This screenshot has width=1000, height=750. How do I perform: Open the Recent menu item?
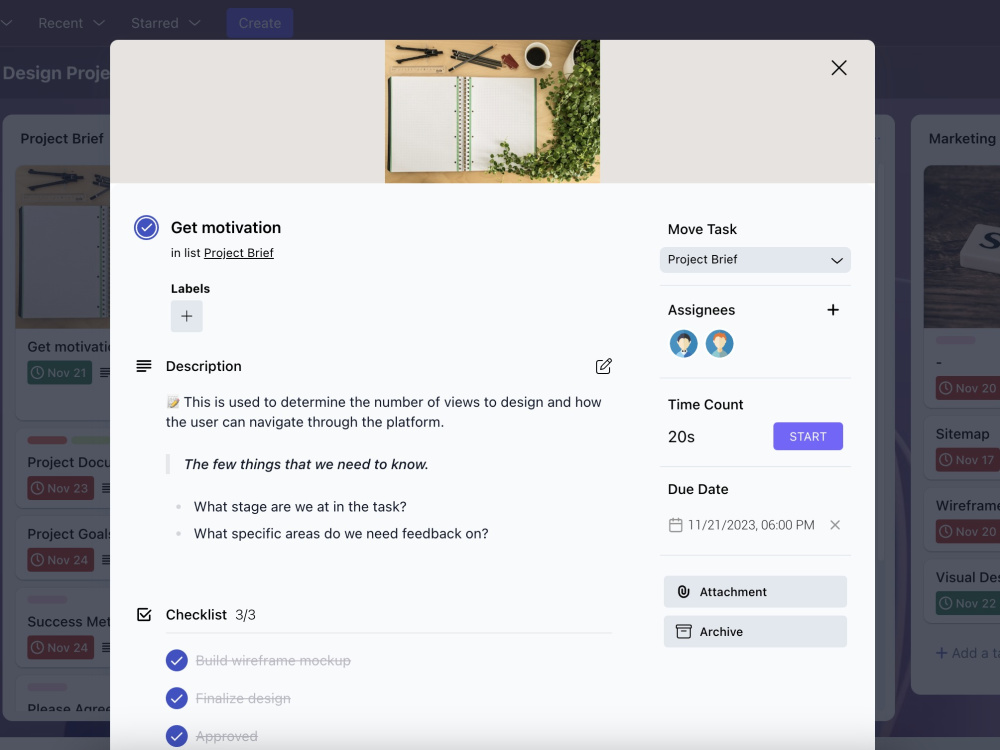(60, 22)
